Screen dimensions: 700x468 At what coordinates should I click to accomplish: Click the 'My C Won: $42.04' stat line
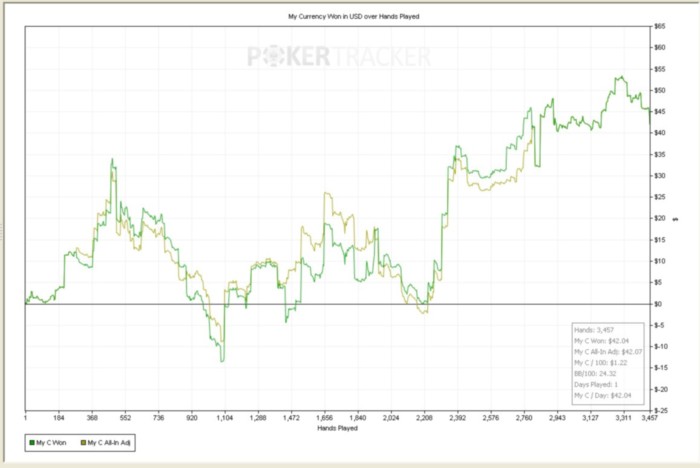coord(602,341)
